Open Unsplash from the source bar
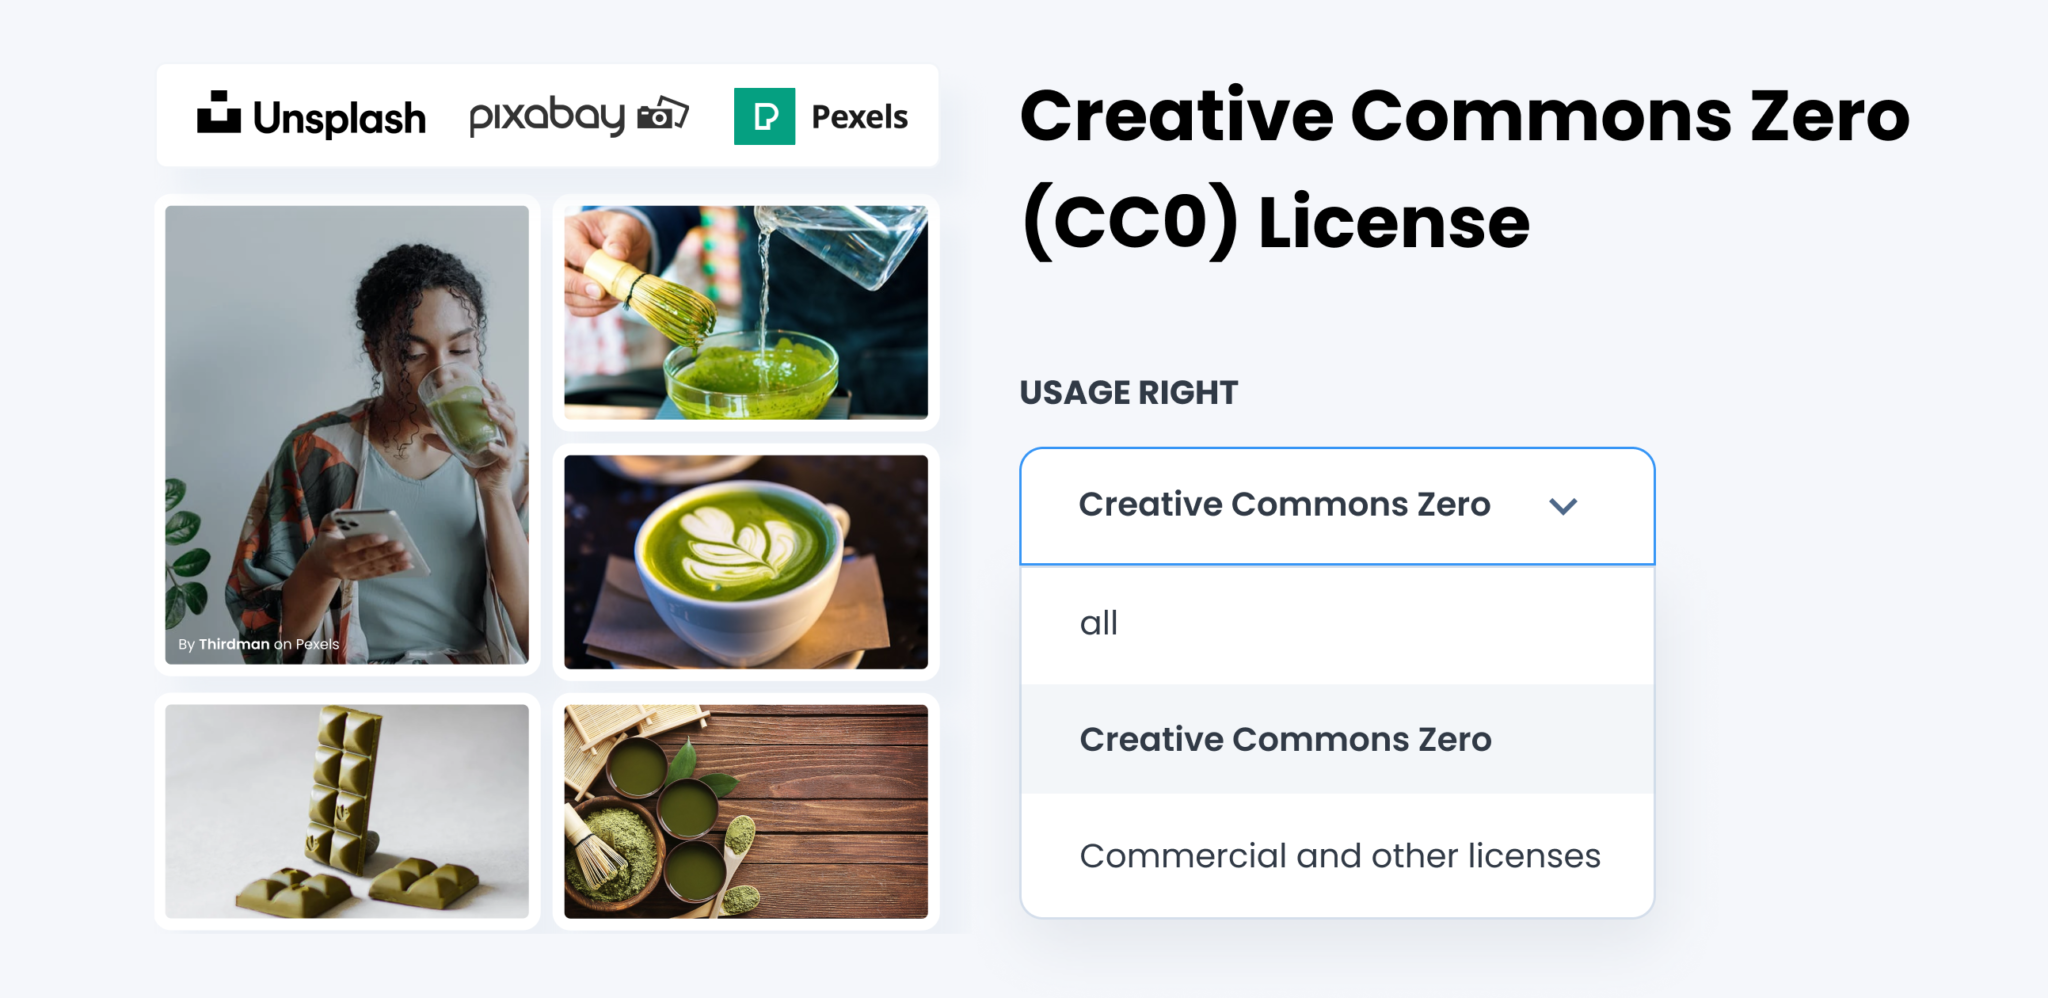 311,115
